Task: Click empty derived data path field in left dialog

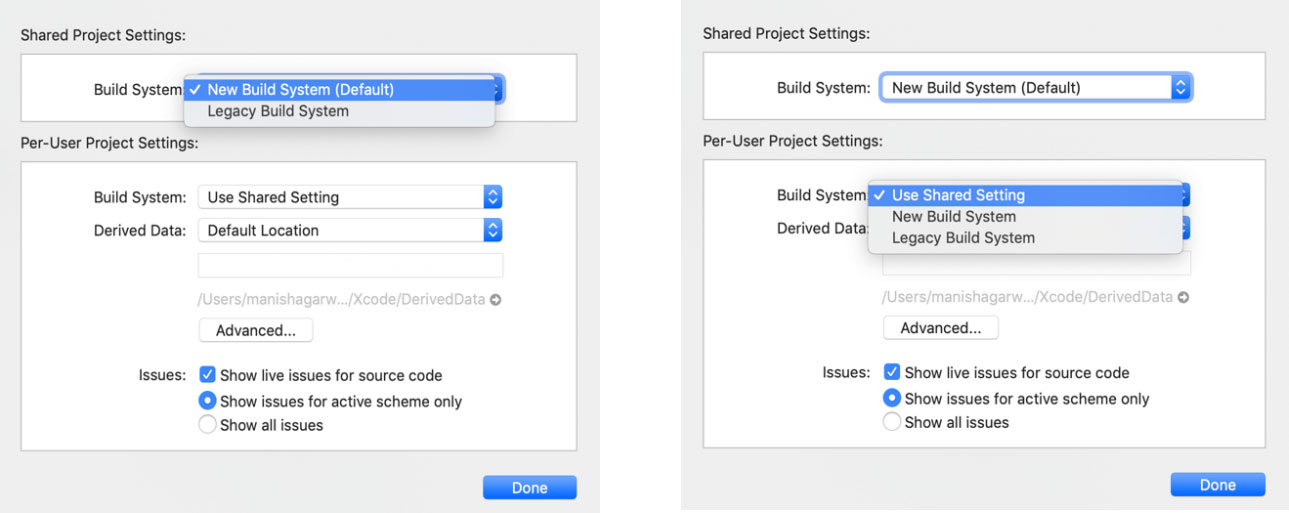Action: pos(350,265)
